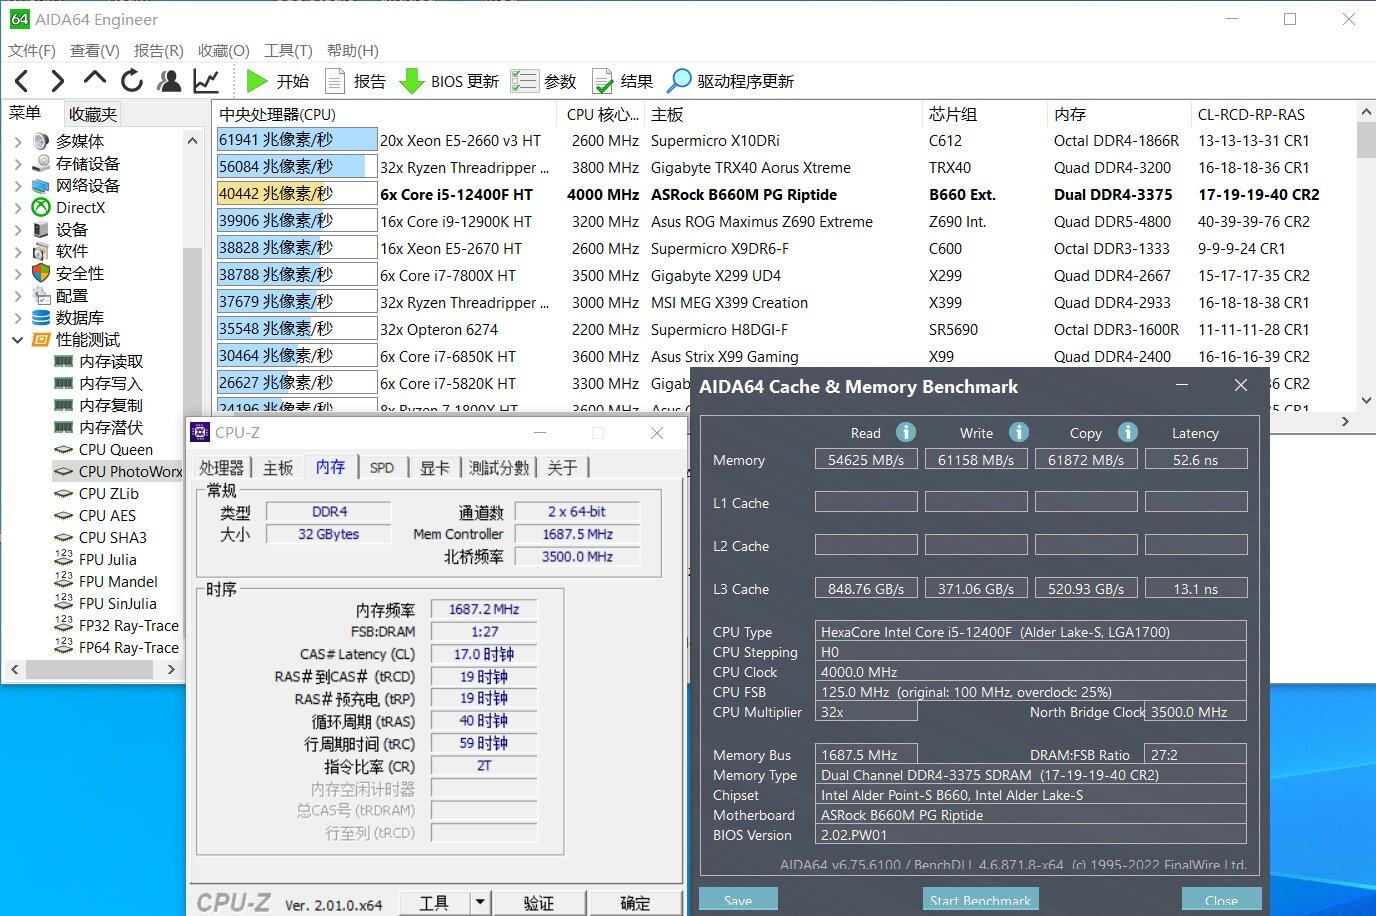1376x916 pixels.
Task: Click the info icon next to Write
Action: [x=1018, y=432]
